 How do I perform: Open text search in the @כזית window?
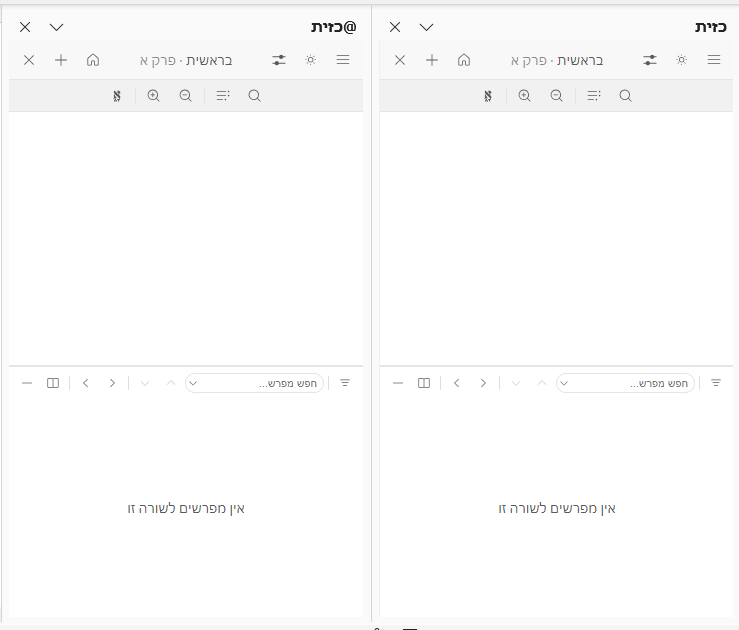click(x=254, y=96)
